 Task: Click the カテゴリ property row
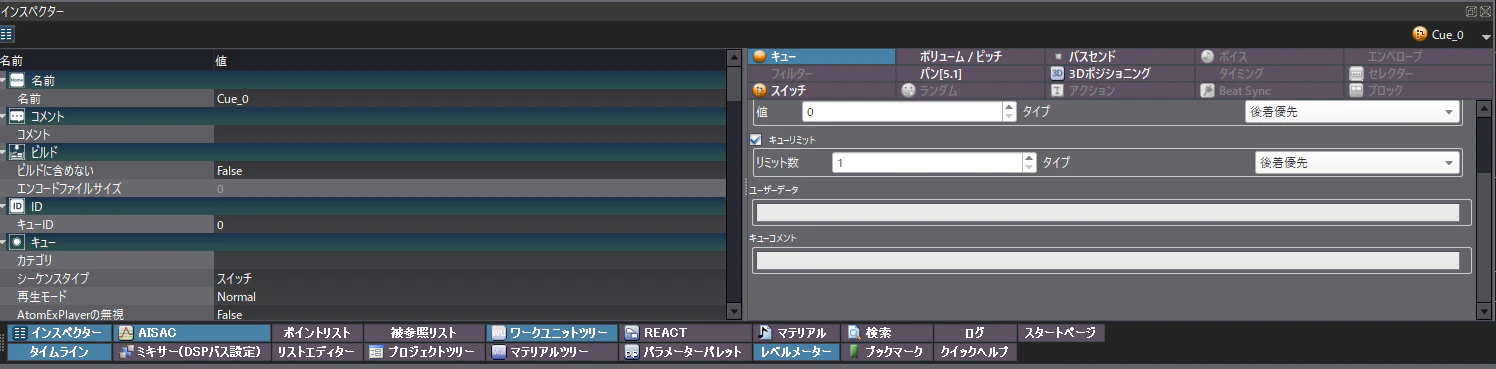coord(364,260)
